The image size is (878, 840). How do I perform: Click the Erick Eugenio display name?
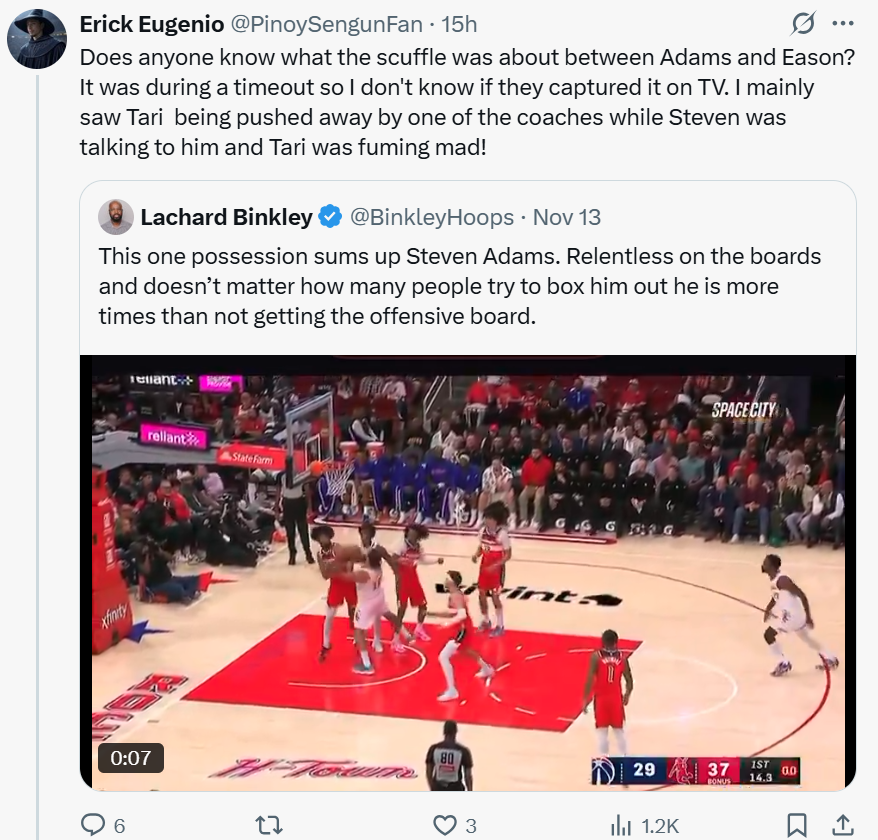(151, 23)
